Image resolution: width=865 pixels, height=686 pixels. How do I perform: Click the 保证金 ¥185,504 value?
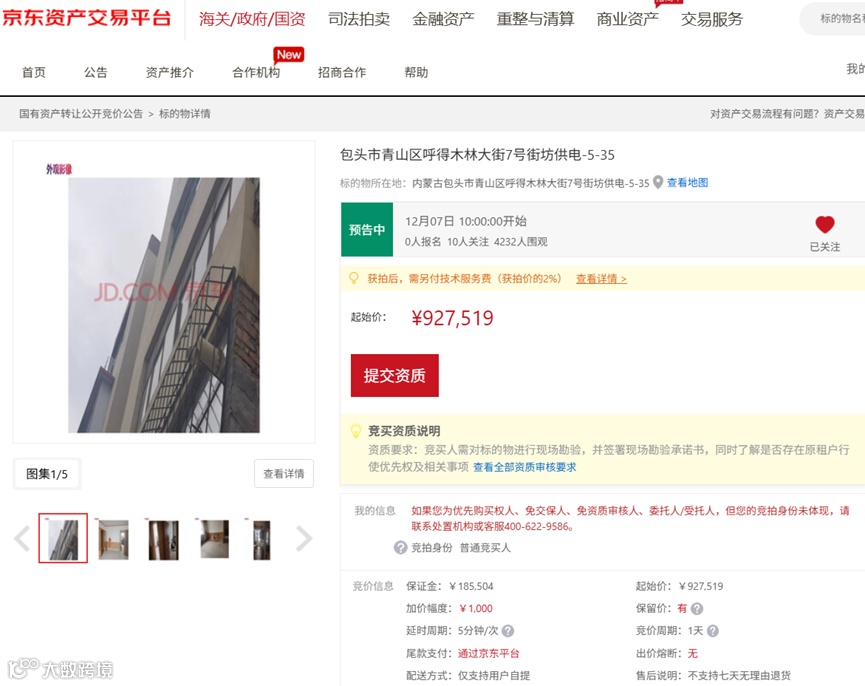471,586
